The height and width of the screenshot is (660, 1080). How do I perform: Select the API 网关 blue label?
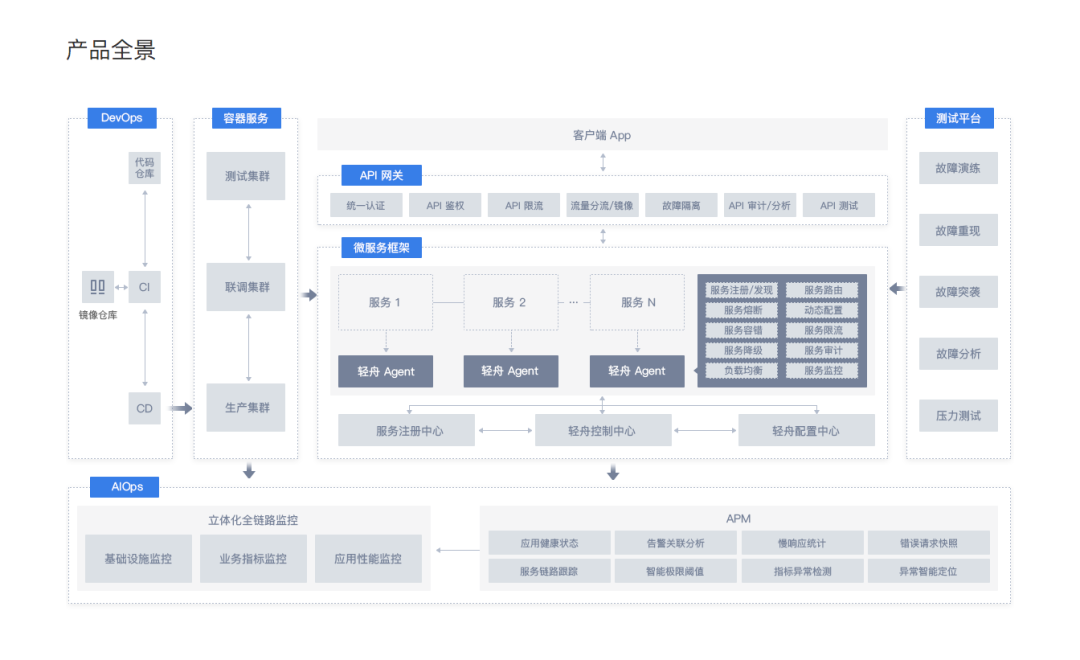[x=382, y=175]
